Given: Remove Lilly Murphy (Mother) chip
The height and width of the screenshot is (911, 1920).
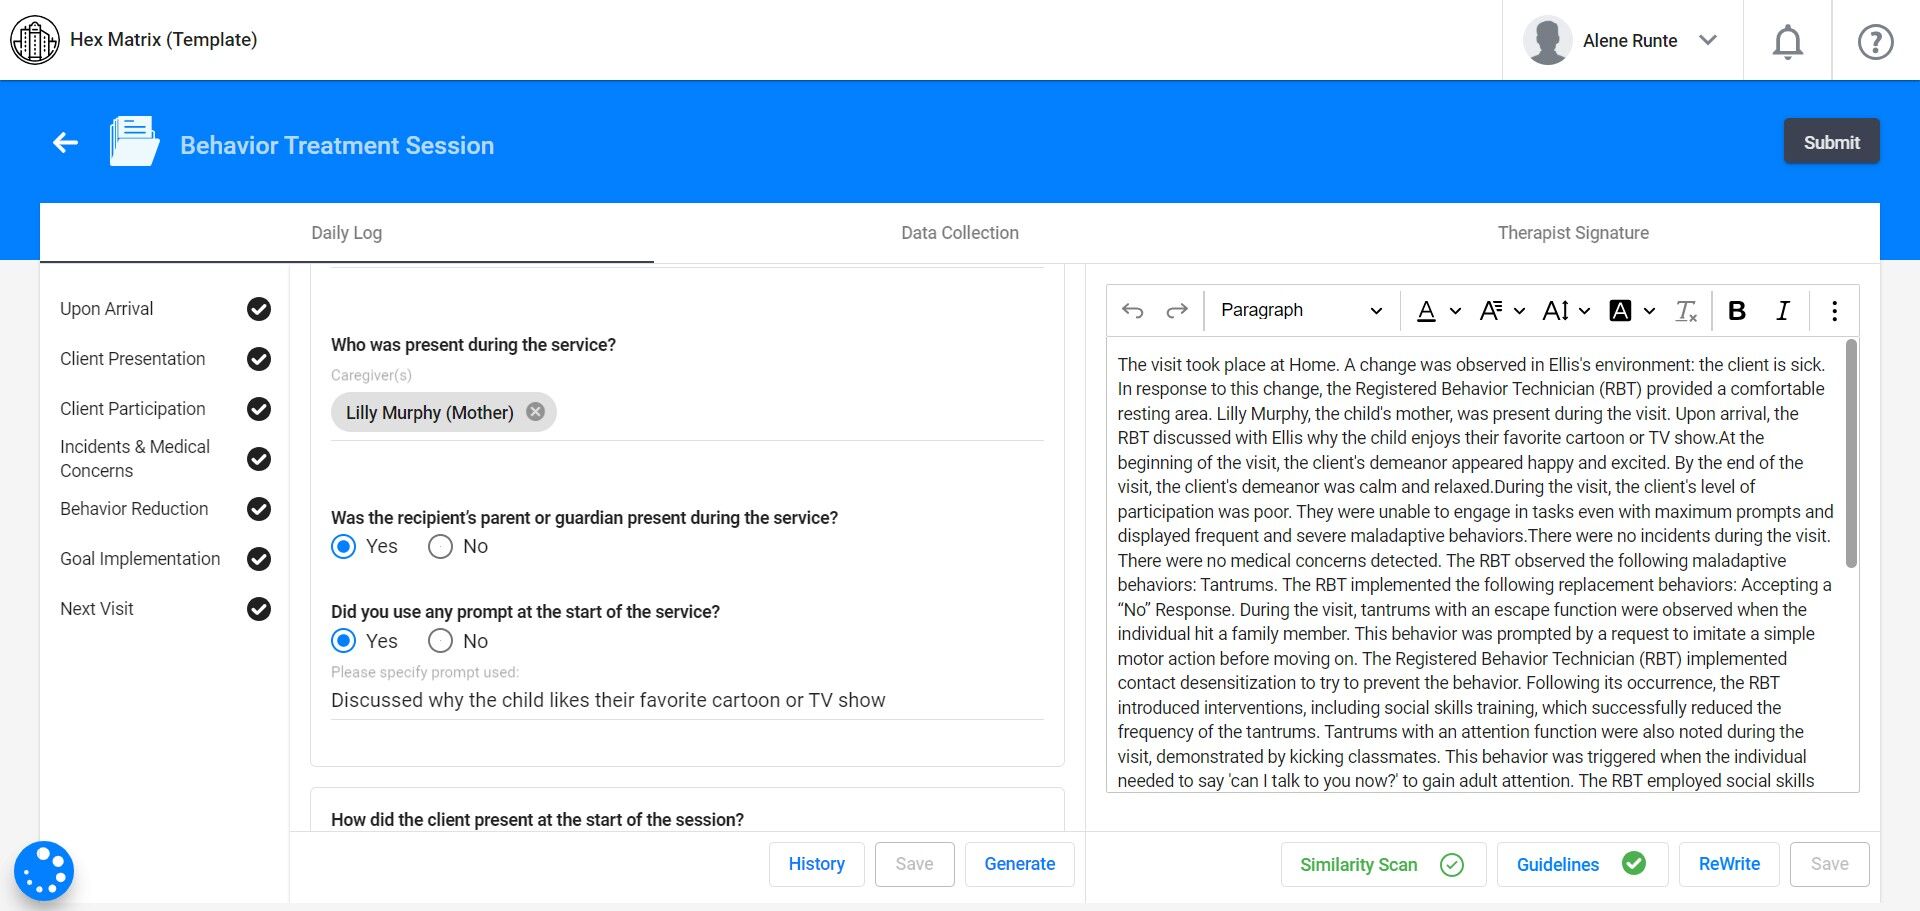Looking at the screenshot, I should click(x=536, y=412).
